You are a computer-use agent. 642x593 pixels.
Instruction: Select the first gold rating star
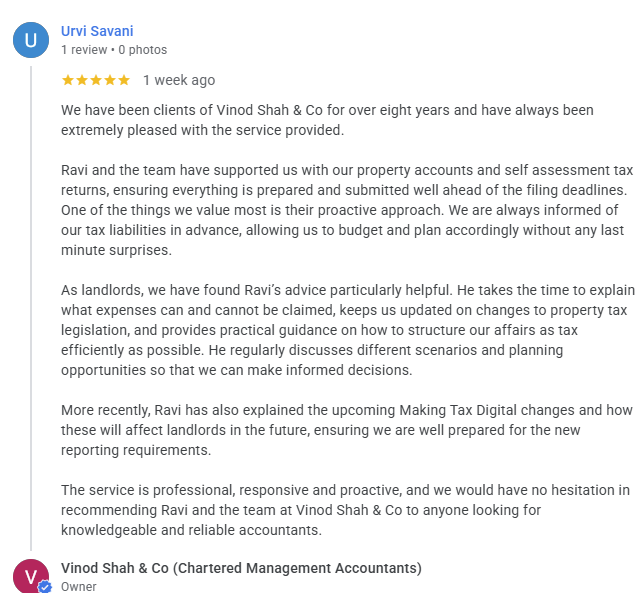pyautogui.click(x=68, y=80)
